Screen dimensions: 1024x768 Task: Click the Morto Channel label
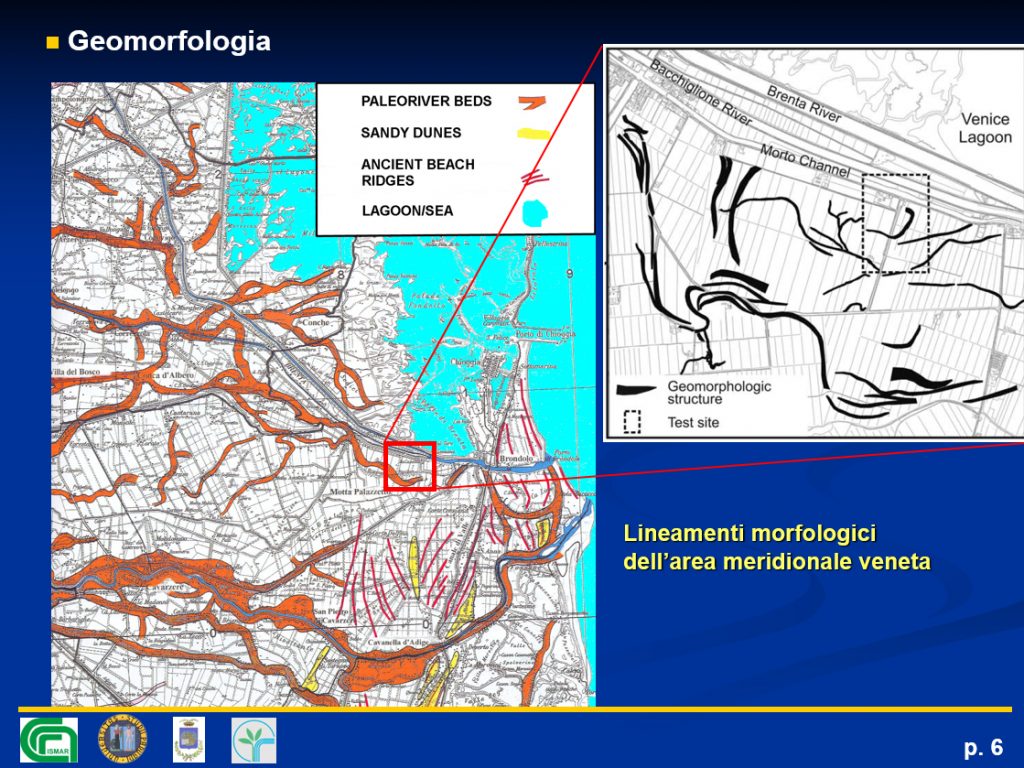(805, 159)
